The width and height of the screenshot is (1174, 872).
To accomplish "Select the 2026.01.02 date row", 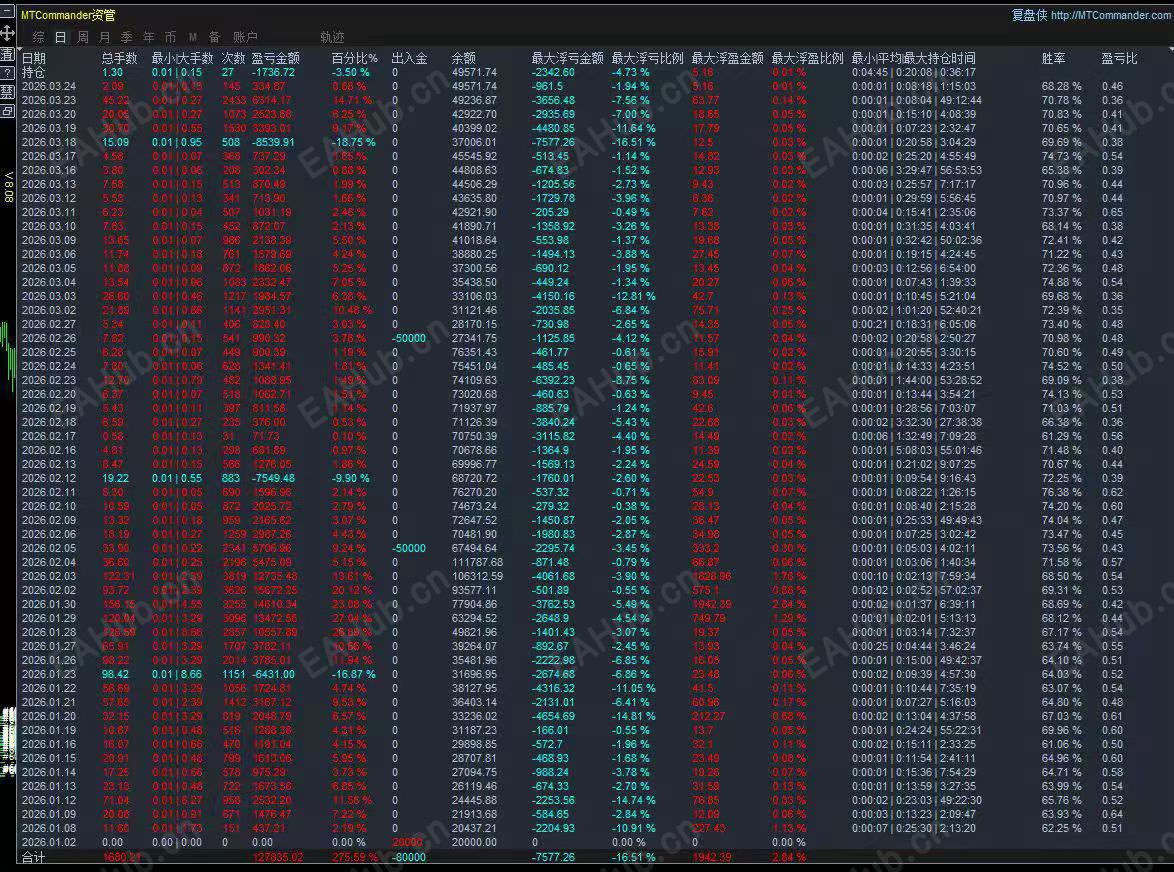I will pyautogui.click(x=49, y=842).
